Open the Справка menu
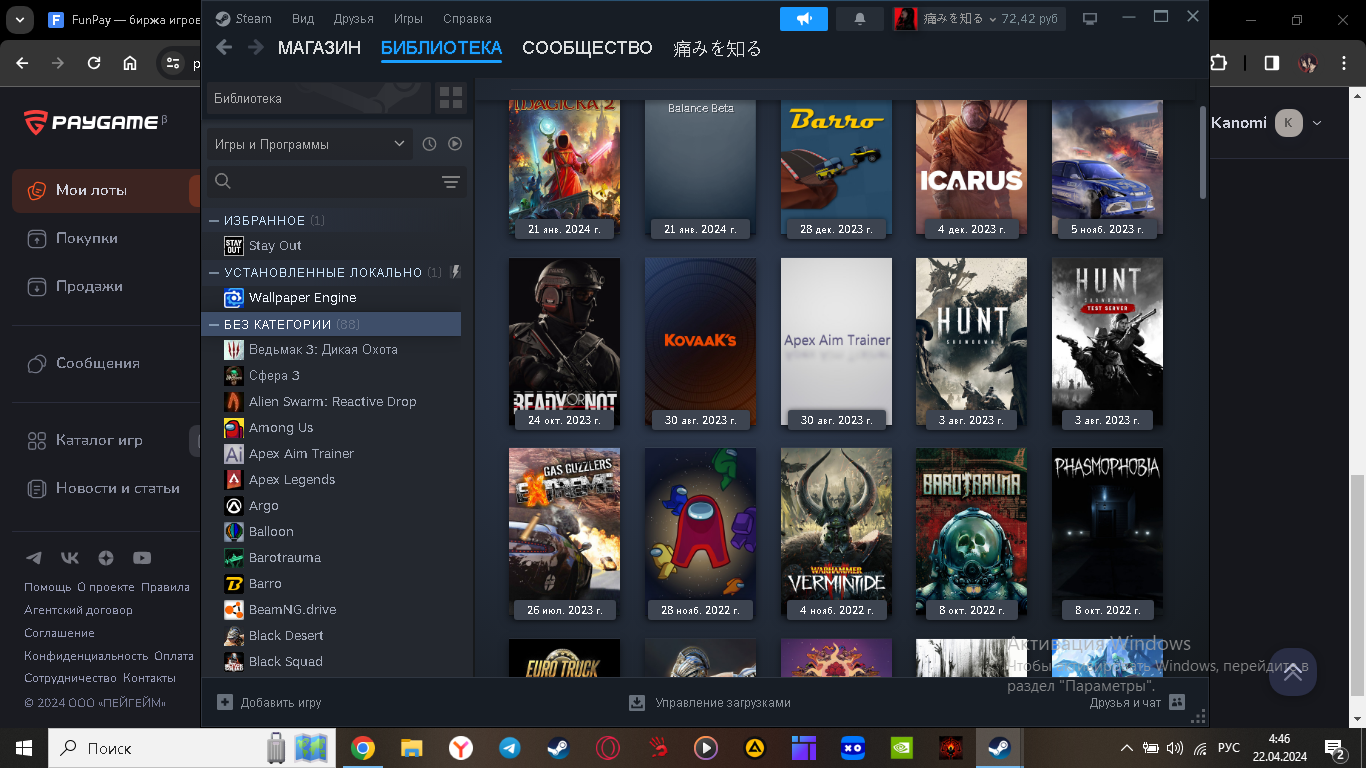Image resolution: width=1366 pixels, height=768 pixels. [467, 18]
